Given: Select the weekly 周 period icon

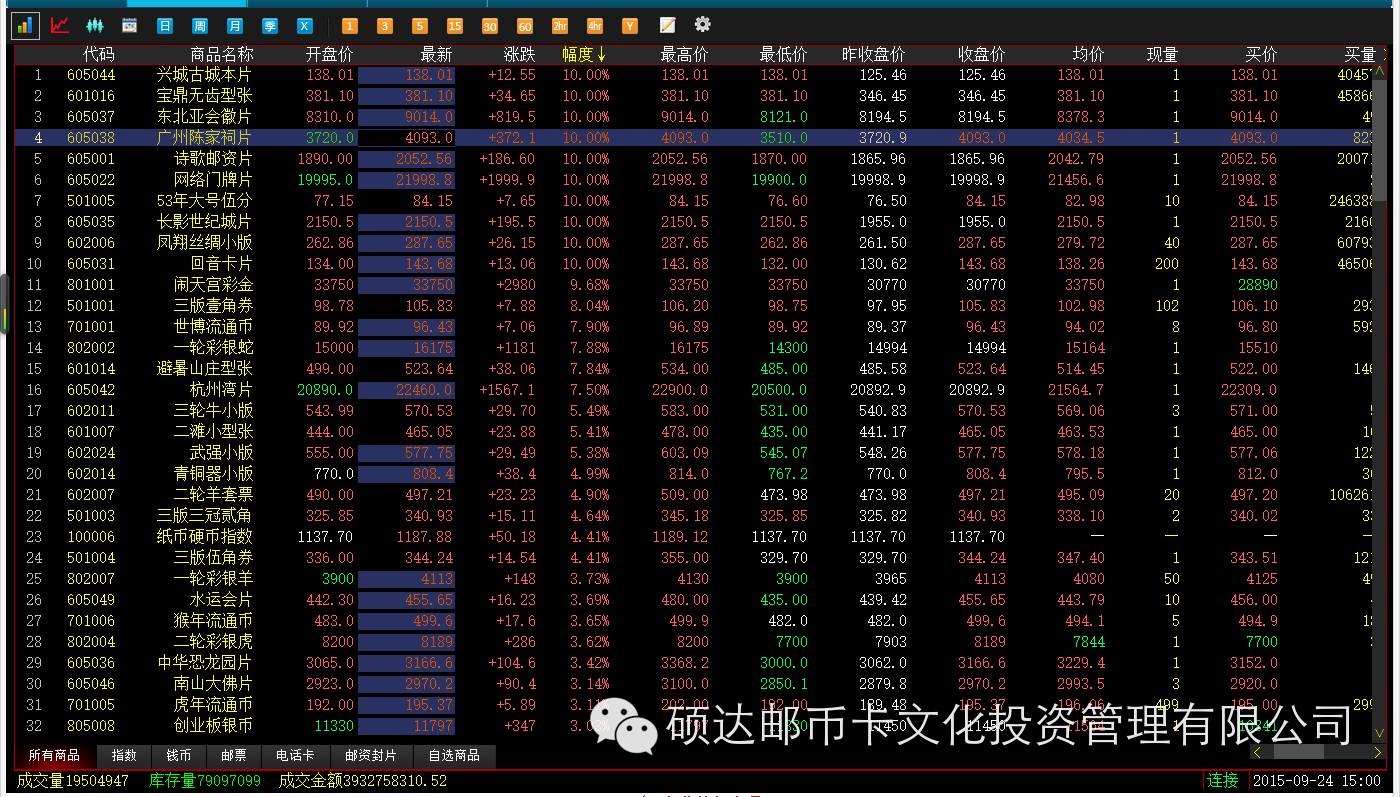Looking at the screenshot, I should (x=200, y=26).
